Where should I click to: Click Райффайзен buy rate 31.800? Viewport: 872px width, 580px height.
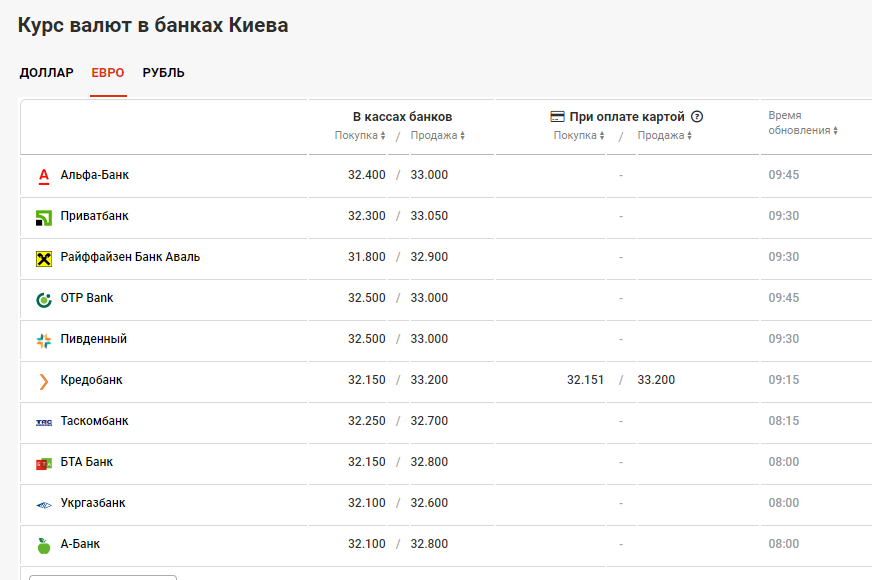click(x=366, y=257)
